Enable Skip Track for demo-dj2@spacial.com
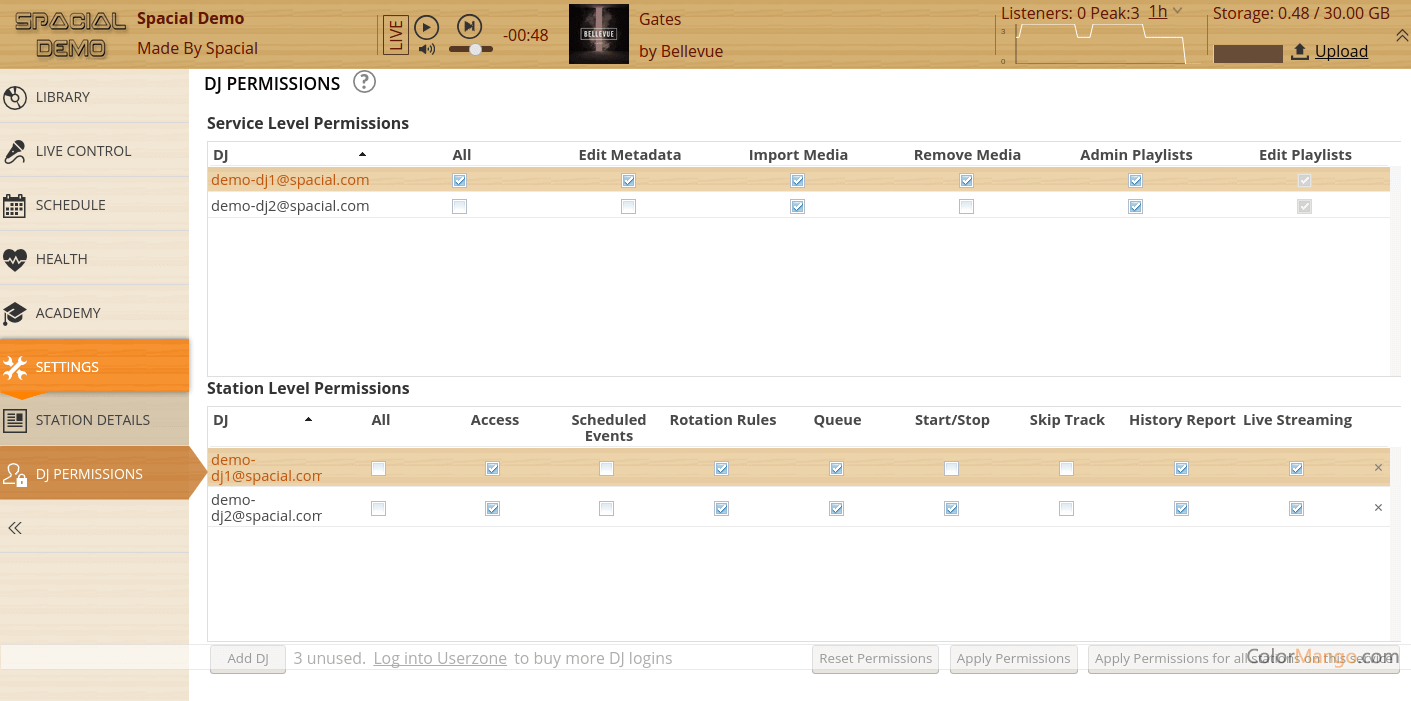The height and width of the screenshot is (701, 1411). [x=1066, y=508]
